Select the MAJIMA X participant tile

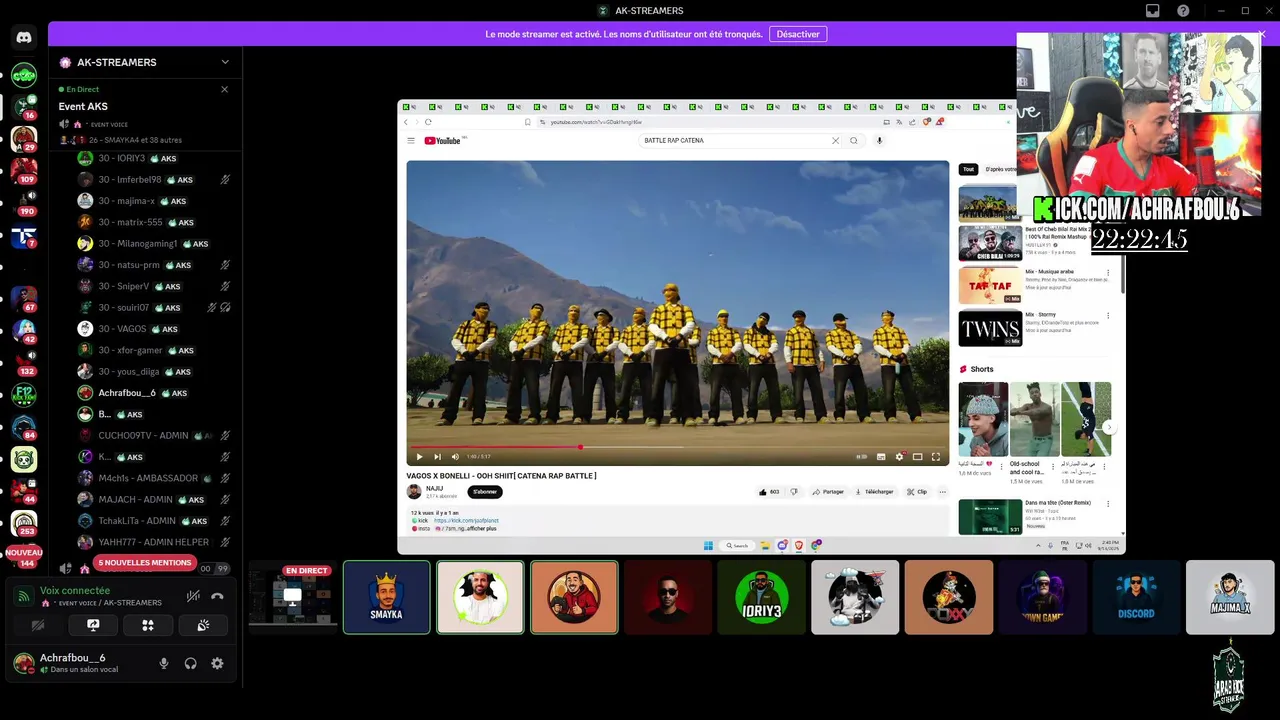point(1230,597)
